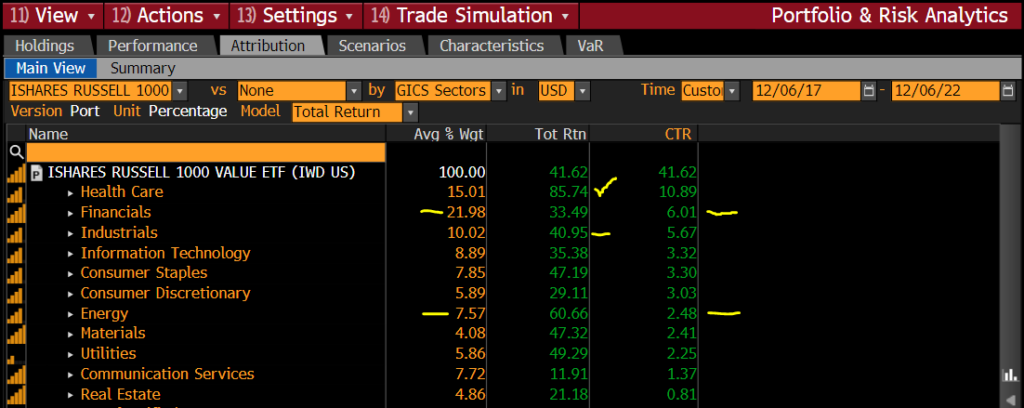This screenshot has width=1024, height=408.
Task: Click the bar chart icon for Energy row
Action: (15, 313)
